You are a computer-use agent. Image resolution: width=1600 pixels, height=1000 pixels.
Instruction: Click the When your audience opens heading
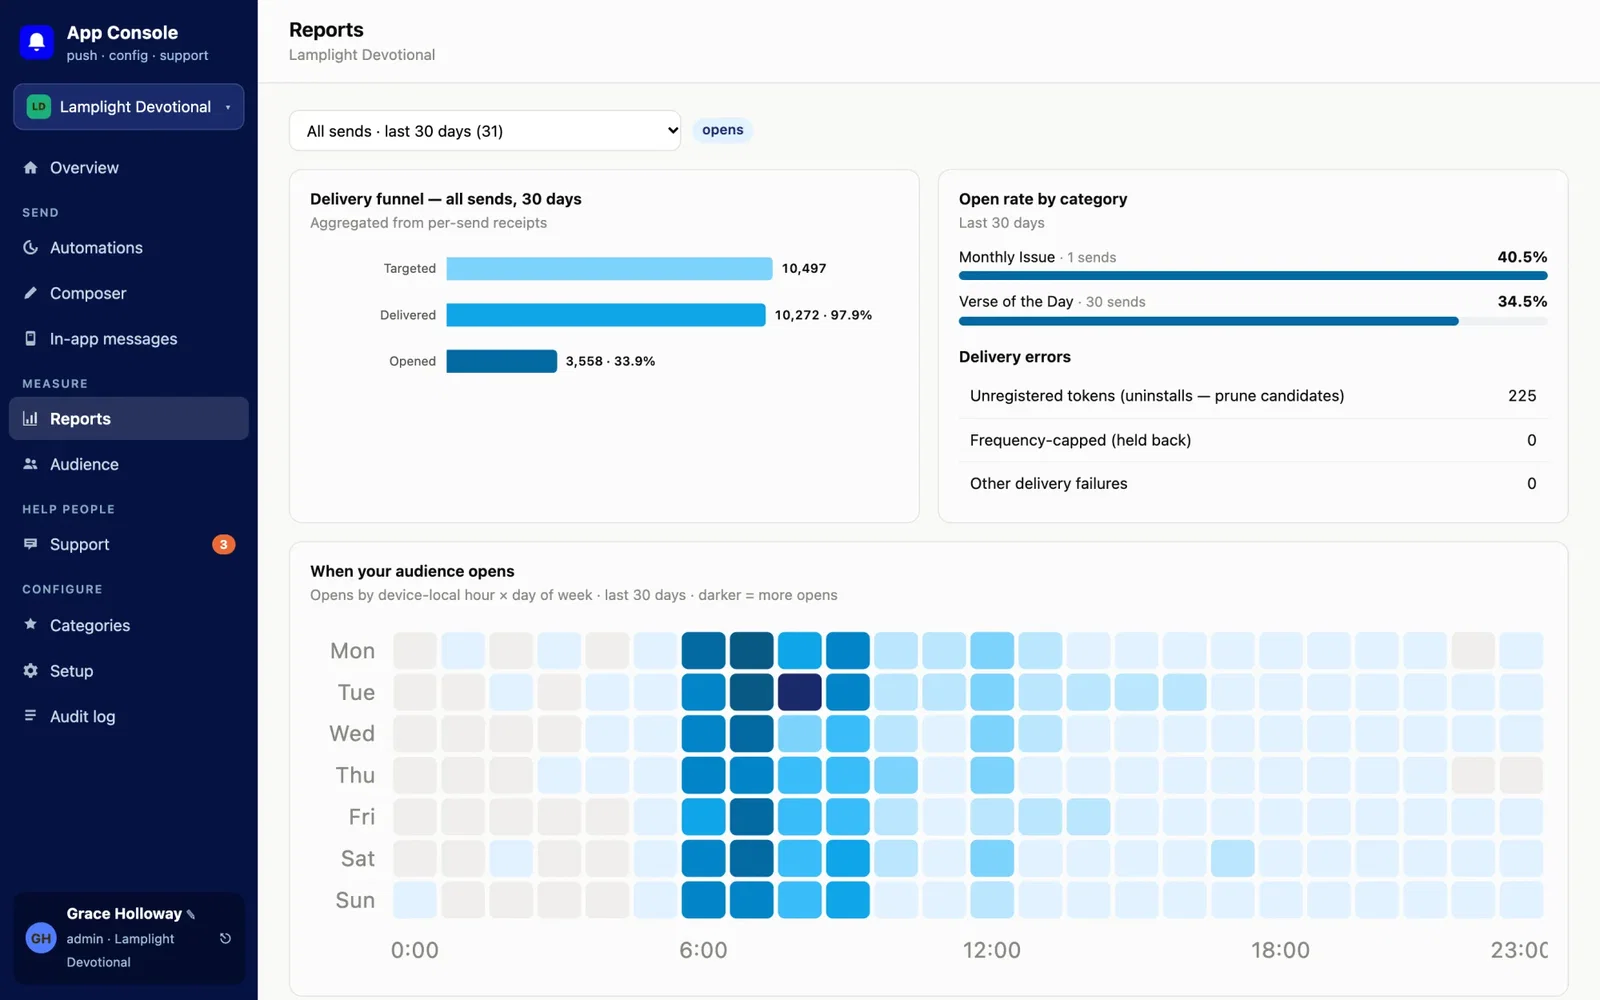pos(412,571)
